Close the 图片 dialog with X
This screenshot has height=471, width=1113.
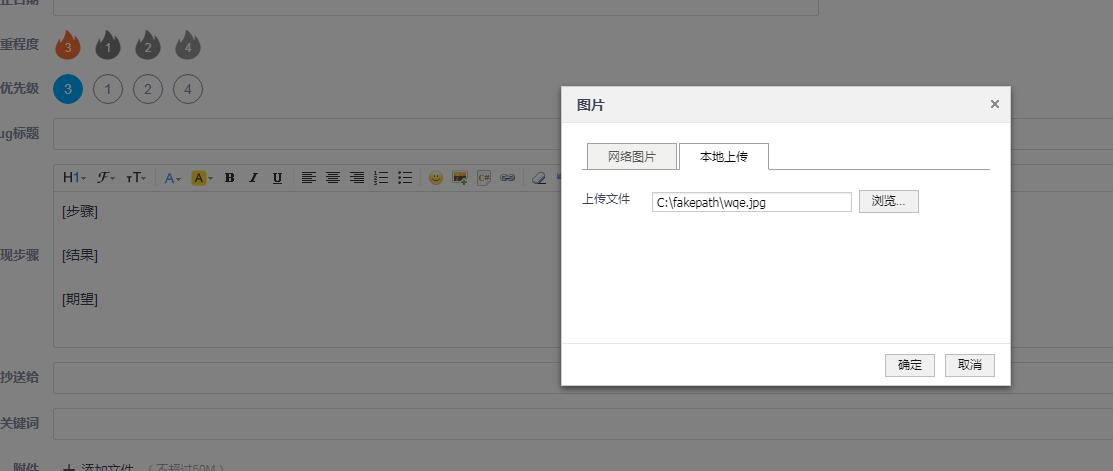click(994, 104)
